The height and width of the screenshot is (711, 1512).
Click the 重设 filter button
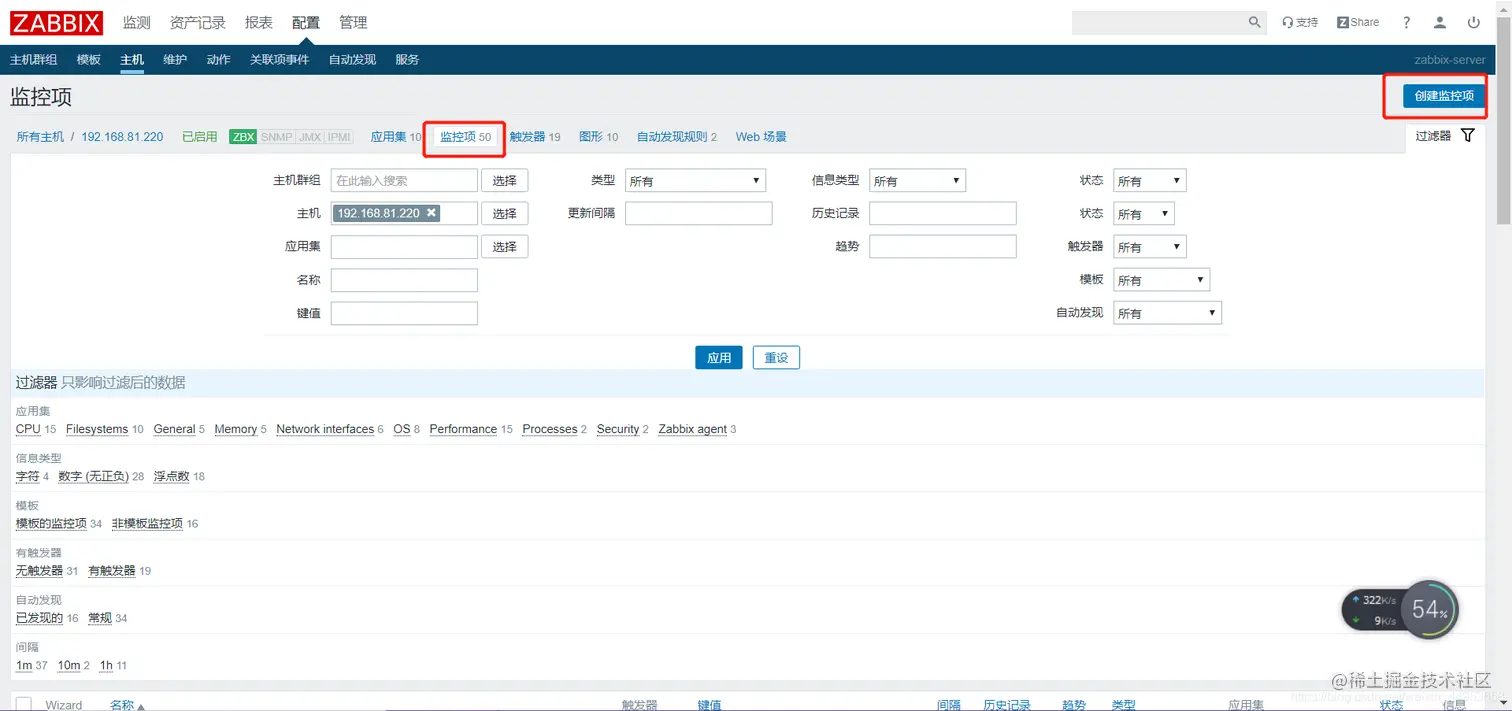click(x=776, y=357)
